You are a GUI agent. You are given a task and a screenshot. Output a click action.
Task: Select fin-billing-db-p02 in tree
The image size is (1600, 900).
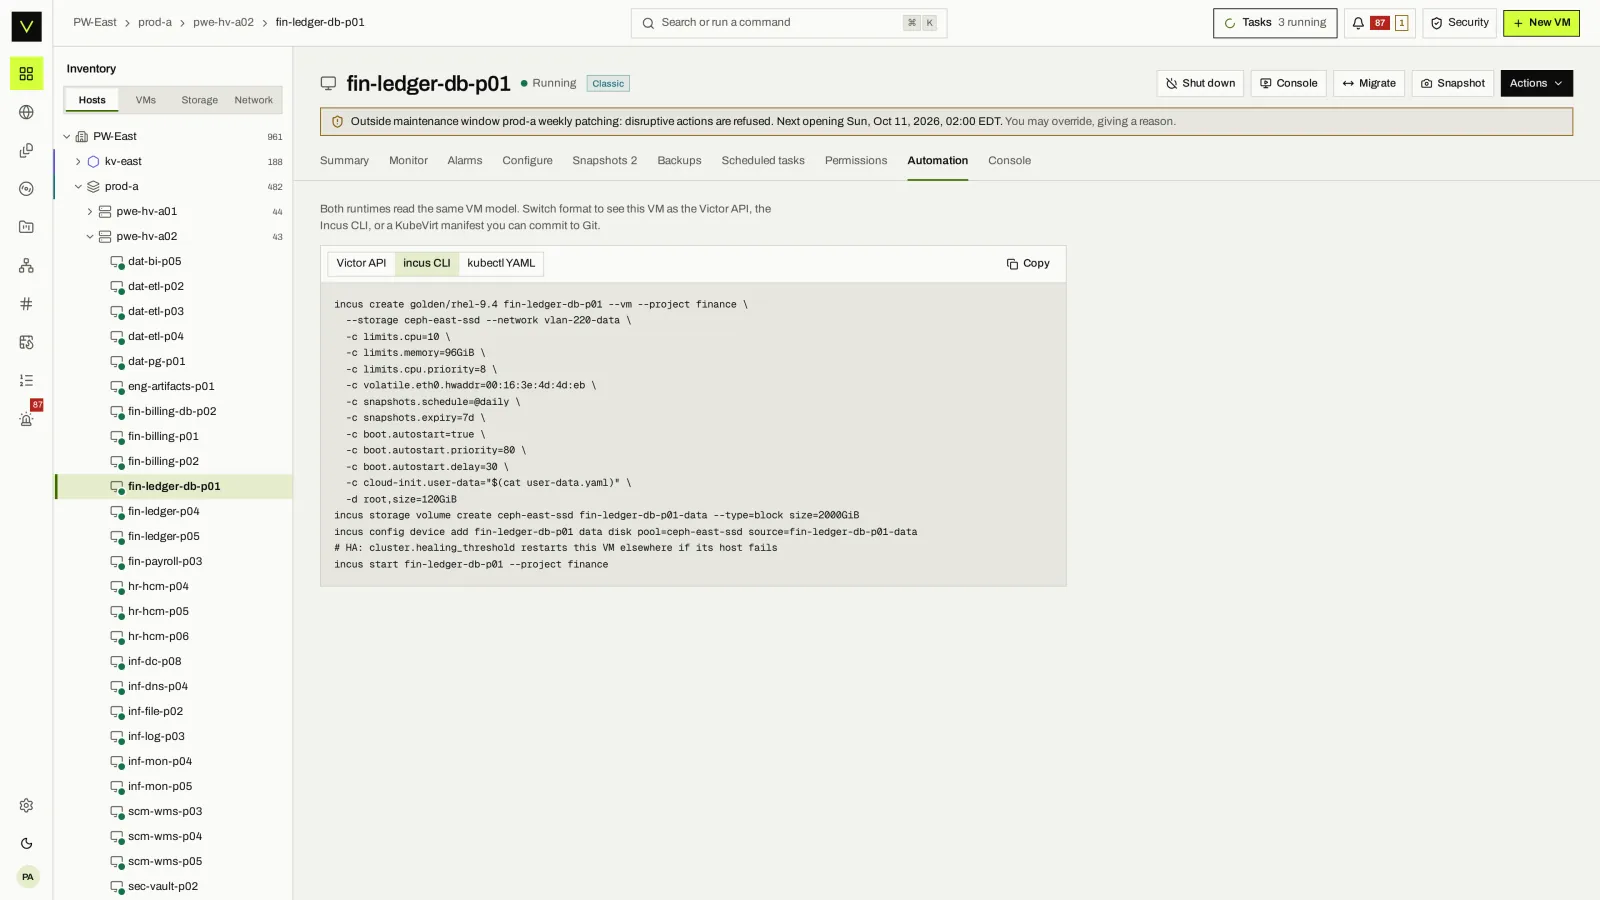pos(174,412)
